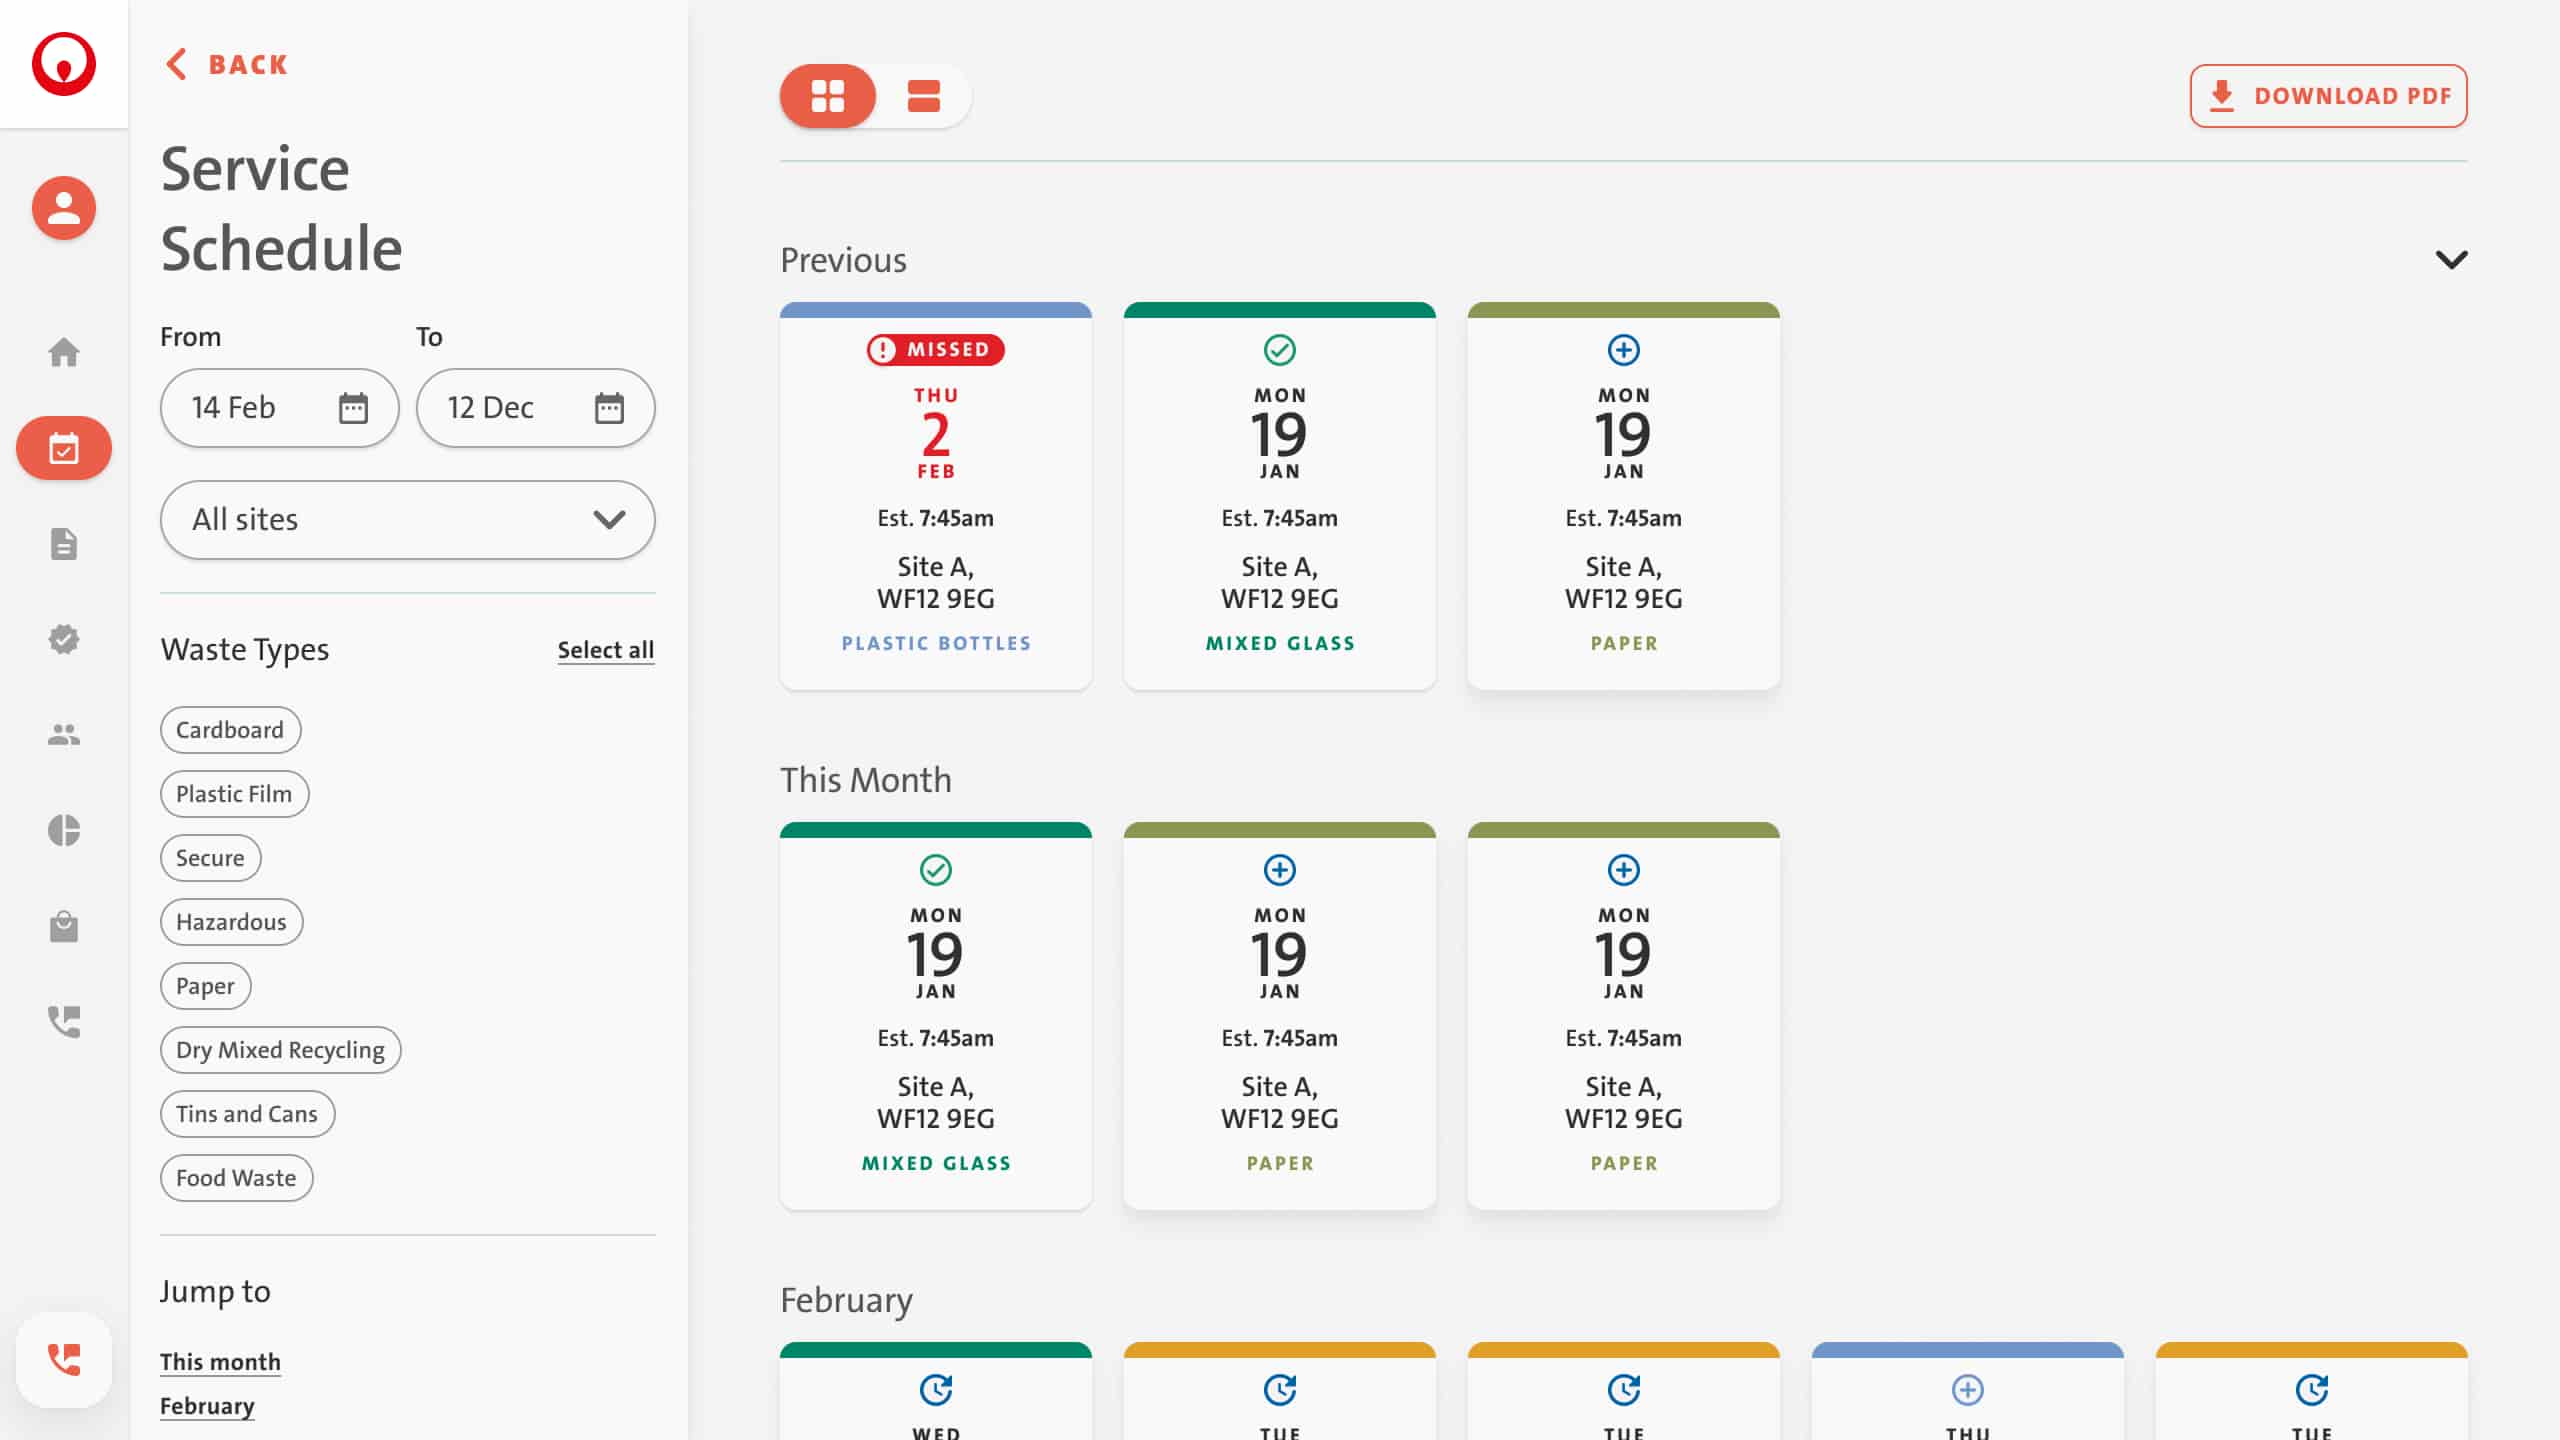The width and height of the screenshot is (2560, 1440).
Task: Click the floating phone contact button
Action: point(64,1359)
